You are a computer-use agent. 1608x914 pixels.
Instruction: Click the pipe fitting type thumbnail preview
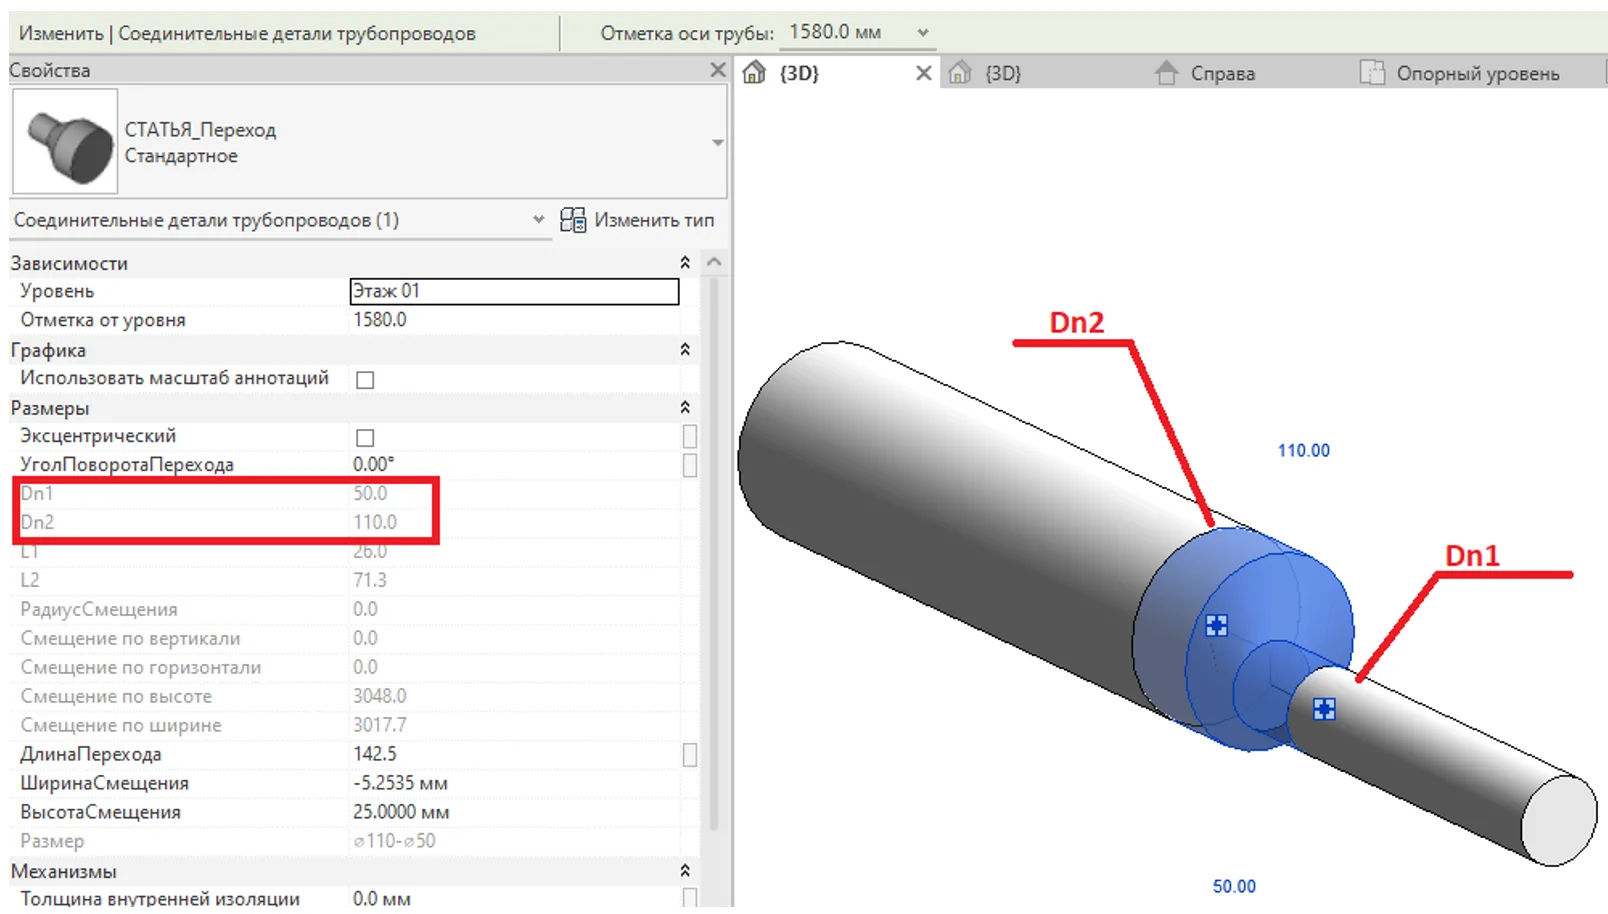pyautogui.click(x=65, y=142)
